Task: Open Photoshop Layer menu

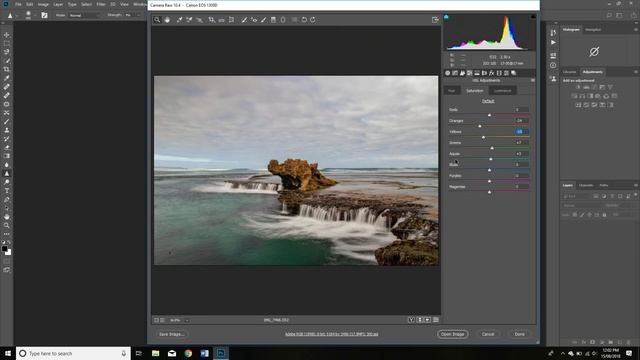Action: pos(58,4)
